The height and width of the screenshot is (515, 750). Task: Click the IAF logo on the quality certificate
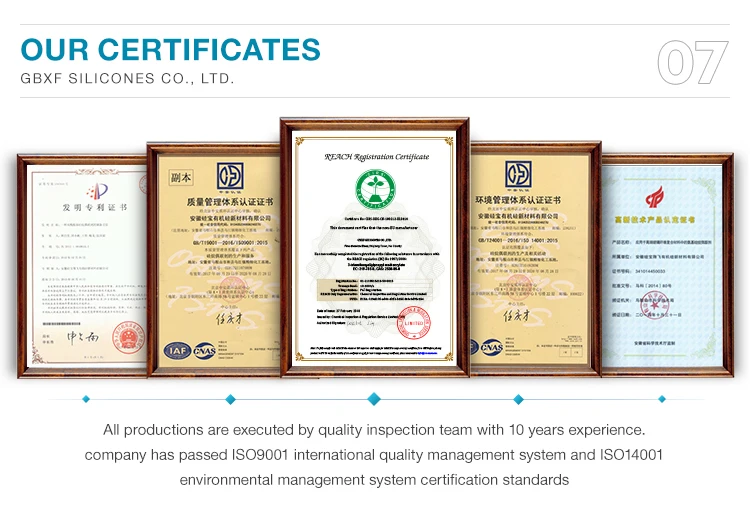coord(177,351)
